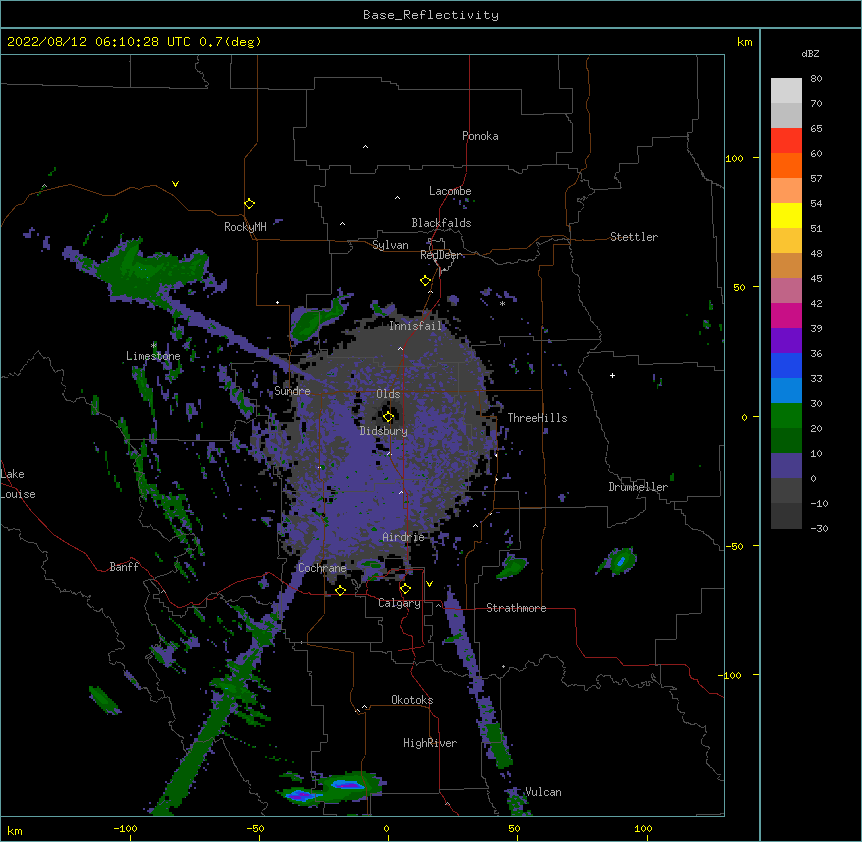Image resolution: width=862 pixels, height=842 pixels.
Task: Click the white asterisk above Limestone
Action: (154, 345)
